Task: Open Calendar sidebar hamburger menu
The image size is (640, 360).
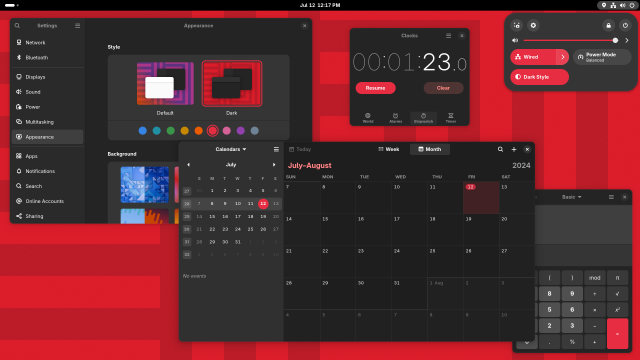Action: (276, 149)
